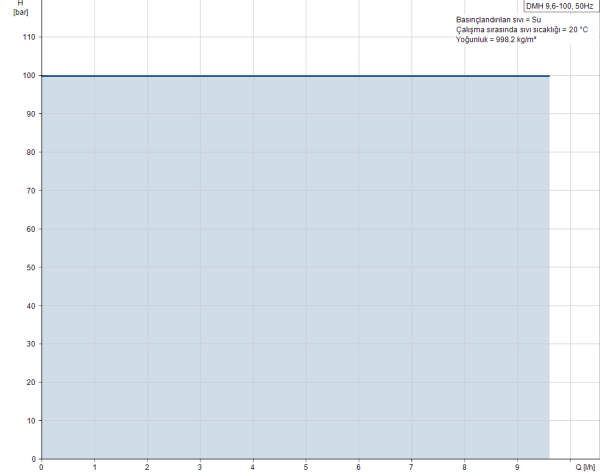
Task: Click the DMH 9,6-100, 50Hz legend label
Action: pos(559,6)
